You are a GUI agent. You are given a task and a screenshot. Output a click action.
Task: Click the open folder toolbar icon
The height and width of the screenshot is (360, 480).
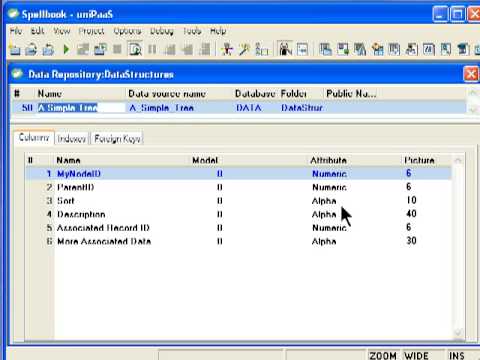click(31, 50)
